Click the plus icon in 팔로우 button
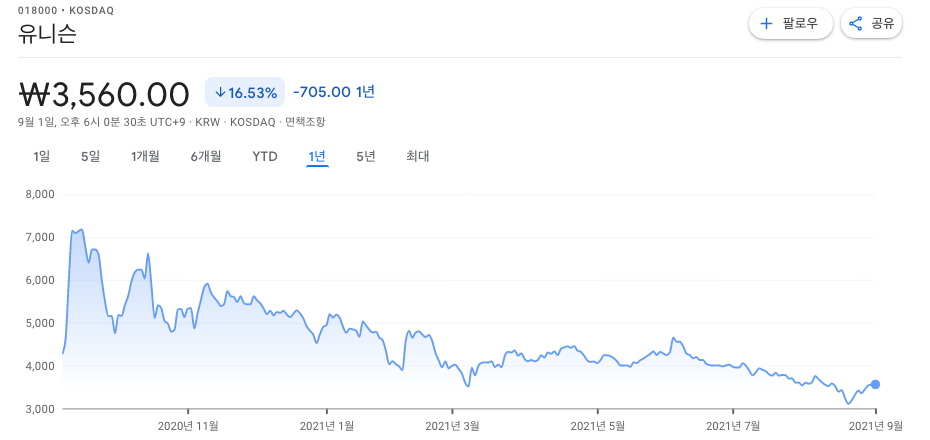 (x=767, y=24)
